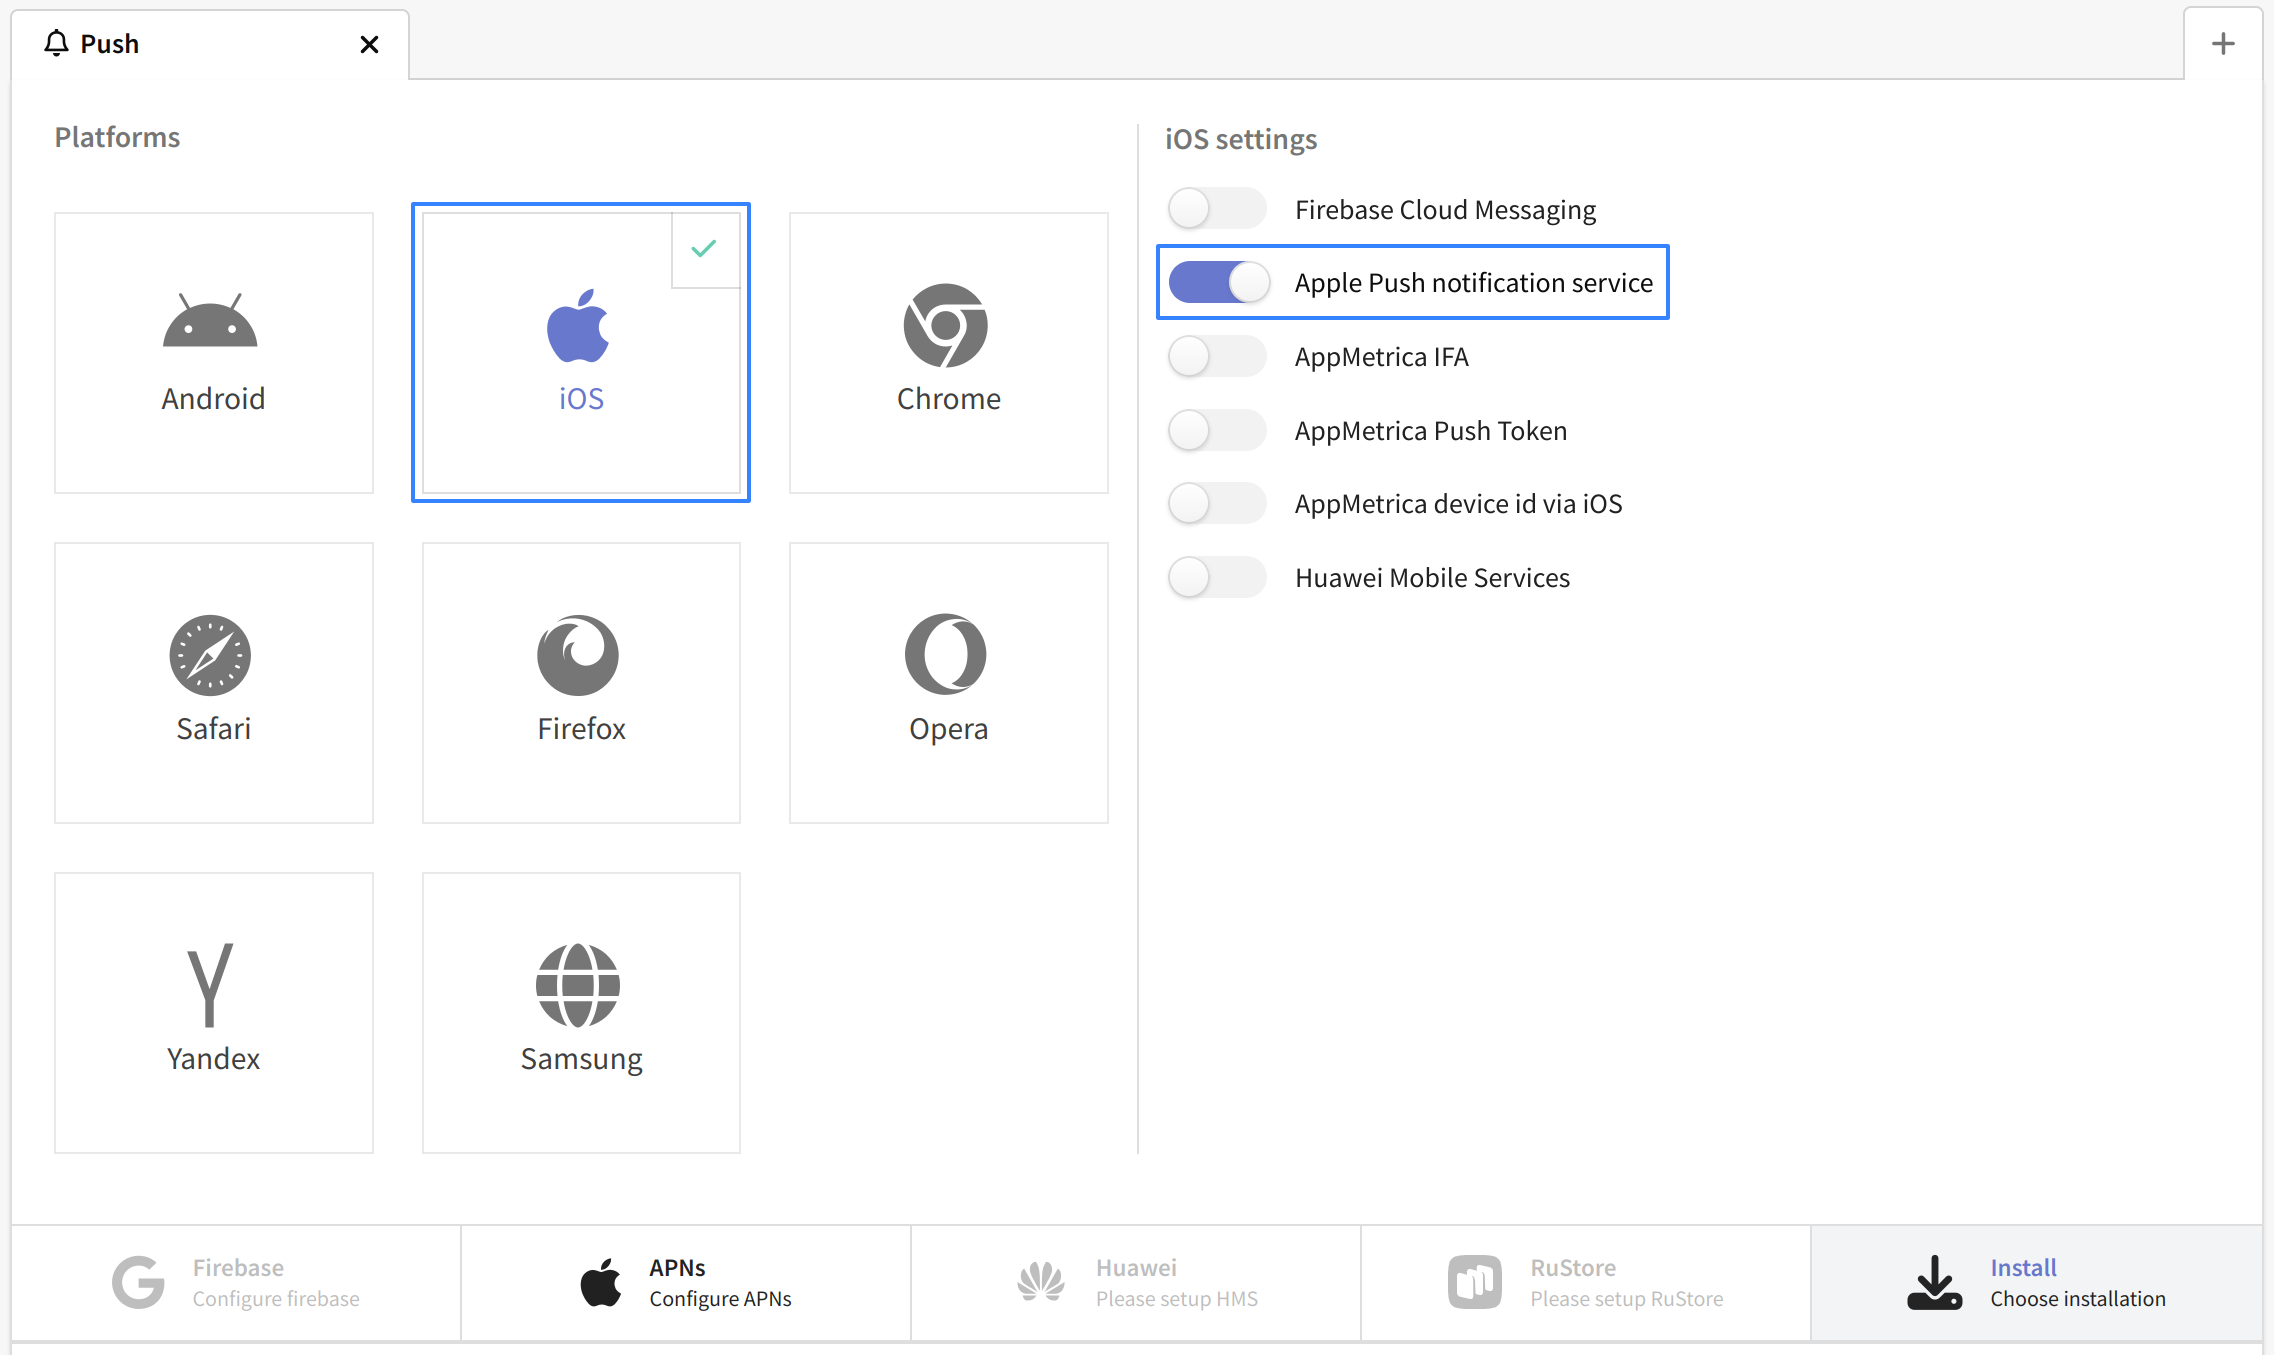This screenshot has height=1355, width=2274.
Task: Click the Firefox label text
Action: pyautogui.click(x=581, y=728)
